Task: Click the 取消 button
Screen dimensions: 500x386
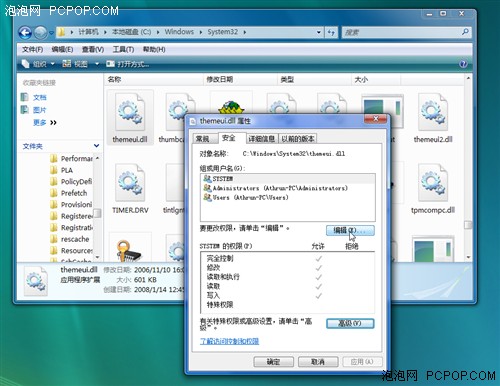Action: coord(318,362)
